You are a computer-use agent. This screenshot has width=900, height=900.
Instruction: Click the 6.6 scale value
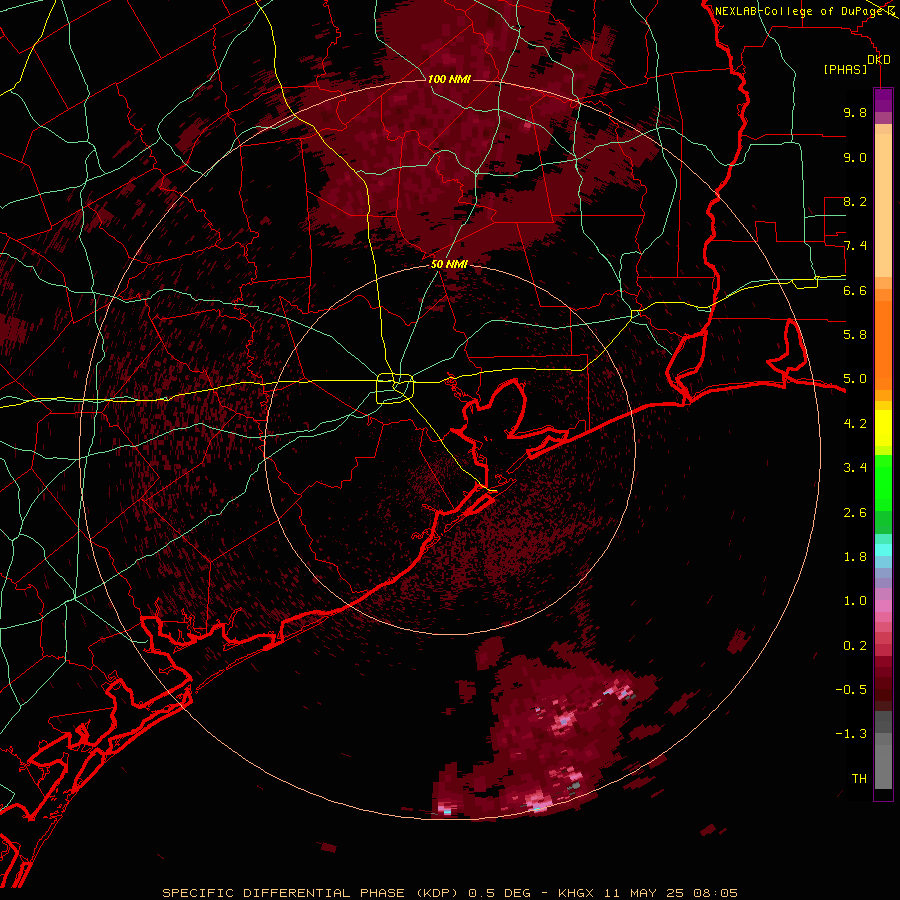click(855, 290)
